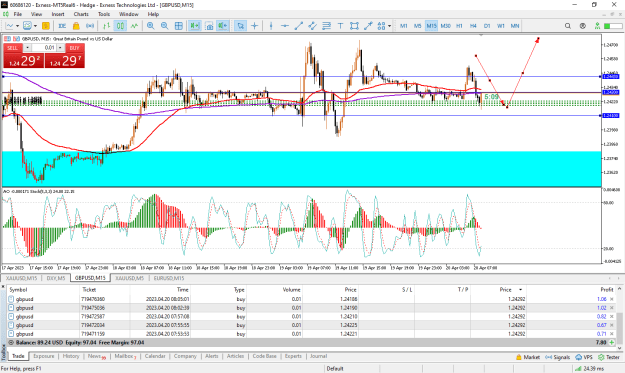Click the Zoom In magnifier icon

point(151,26)
